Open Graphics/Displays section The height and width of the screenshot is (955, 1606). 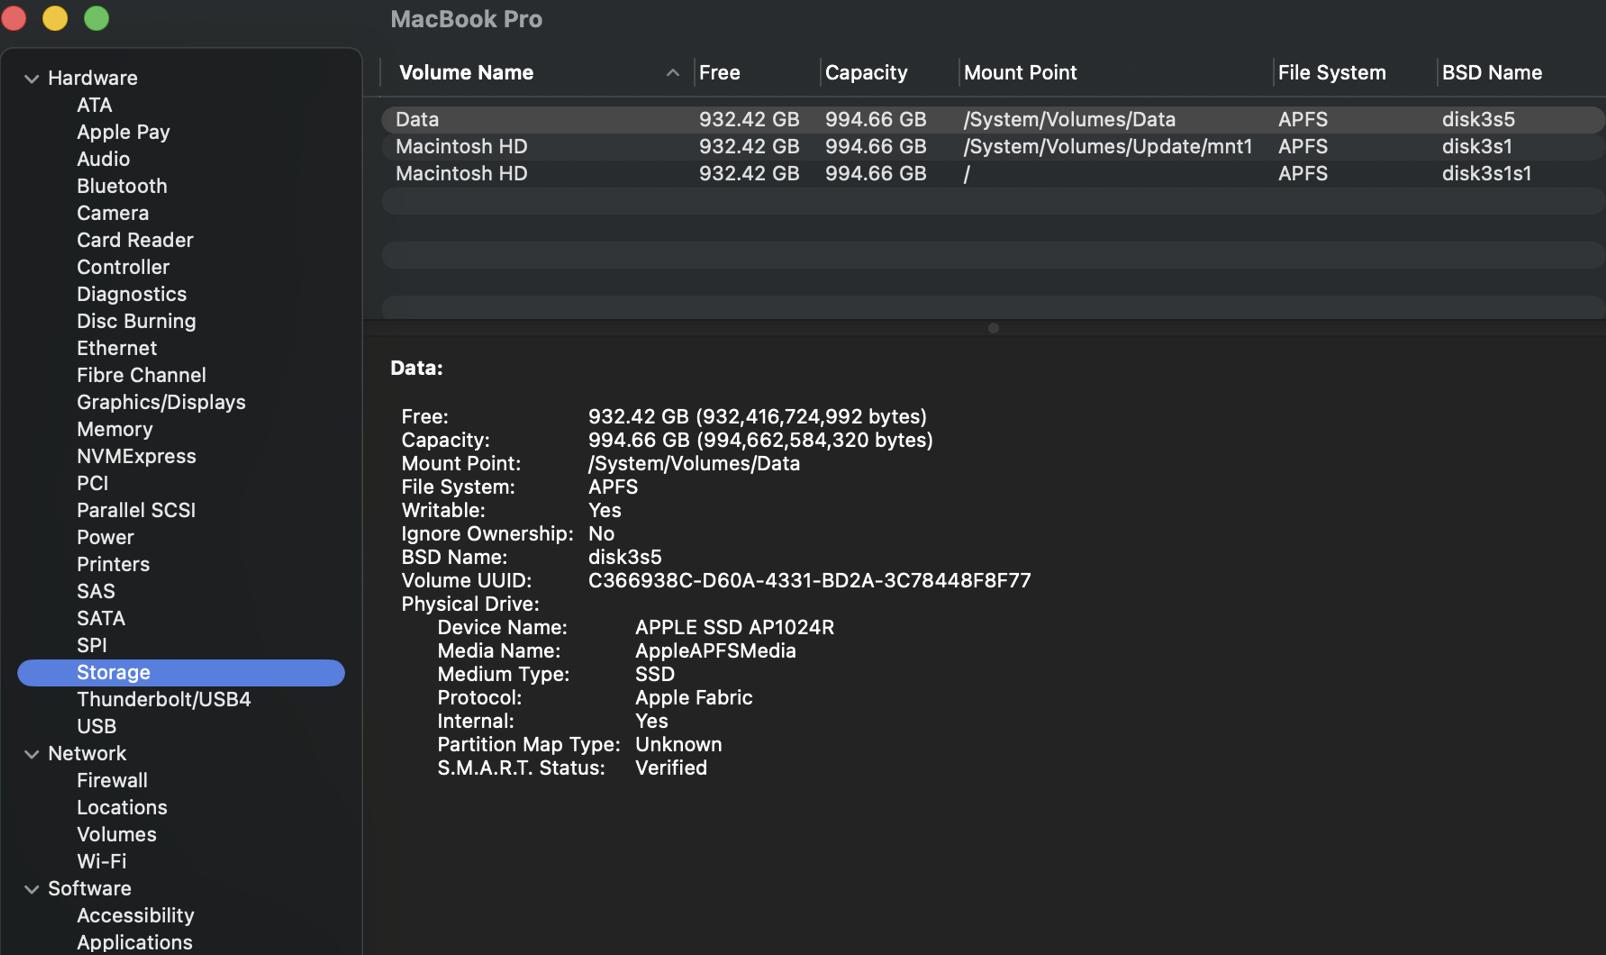point(161,402)
